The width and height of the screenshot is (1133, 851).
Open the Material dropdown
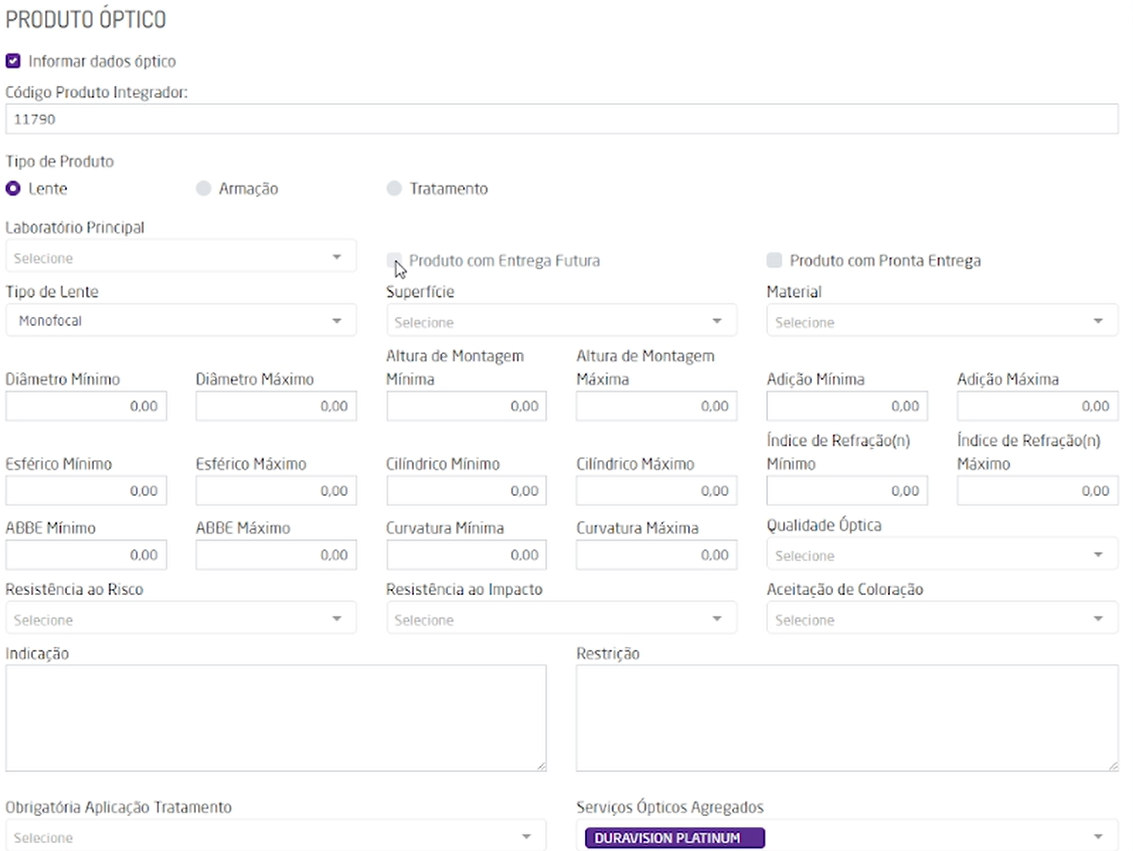click(942, 322)
